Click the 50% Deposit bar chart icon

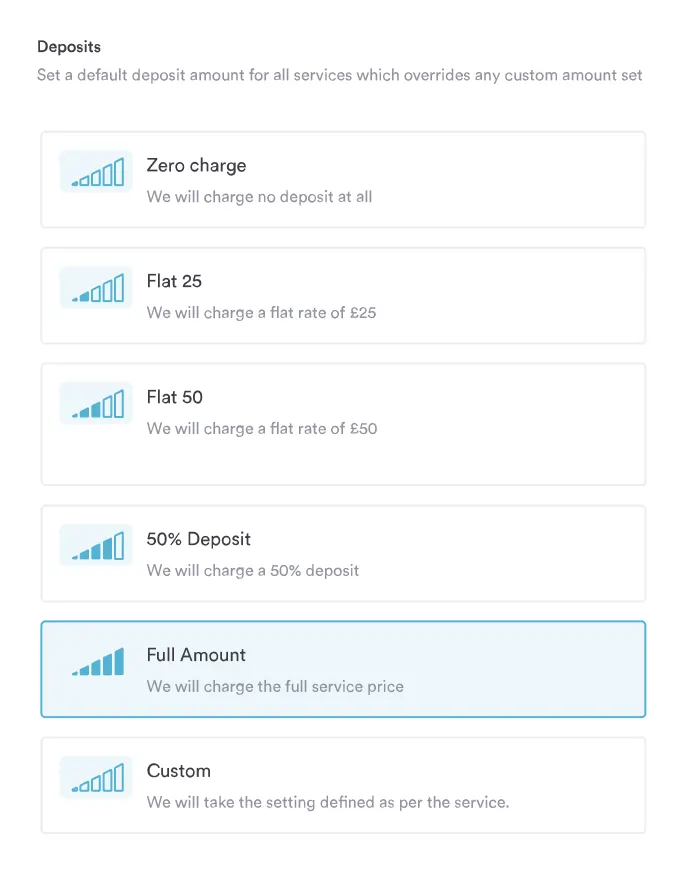coord(95,545)
